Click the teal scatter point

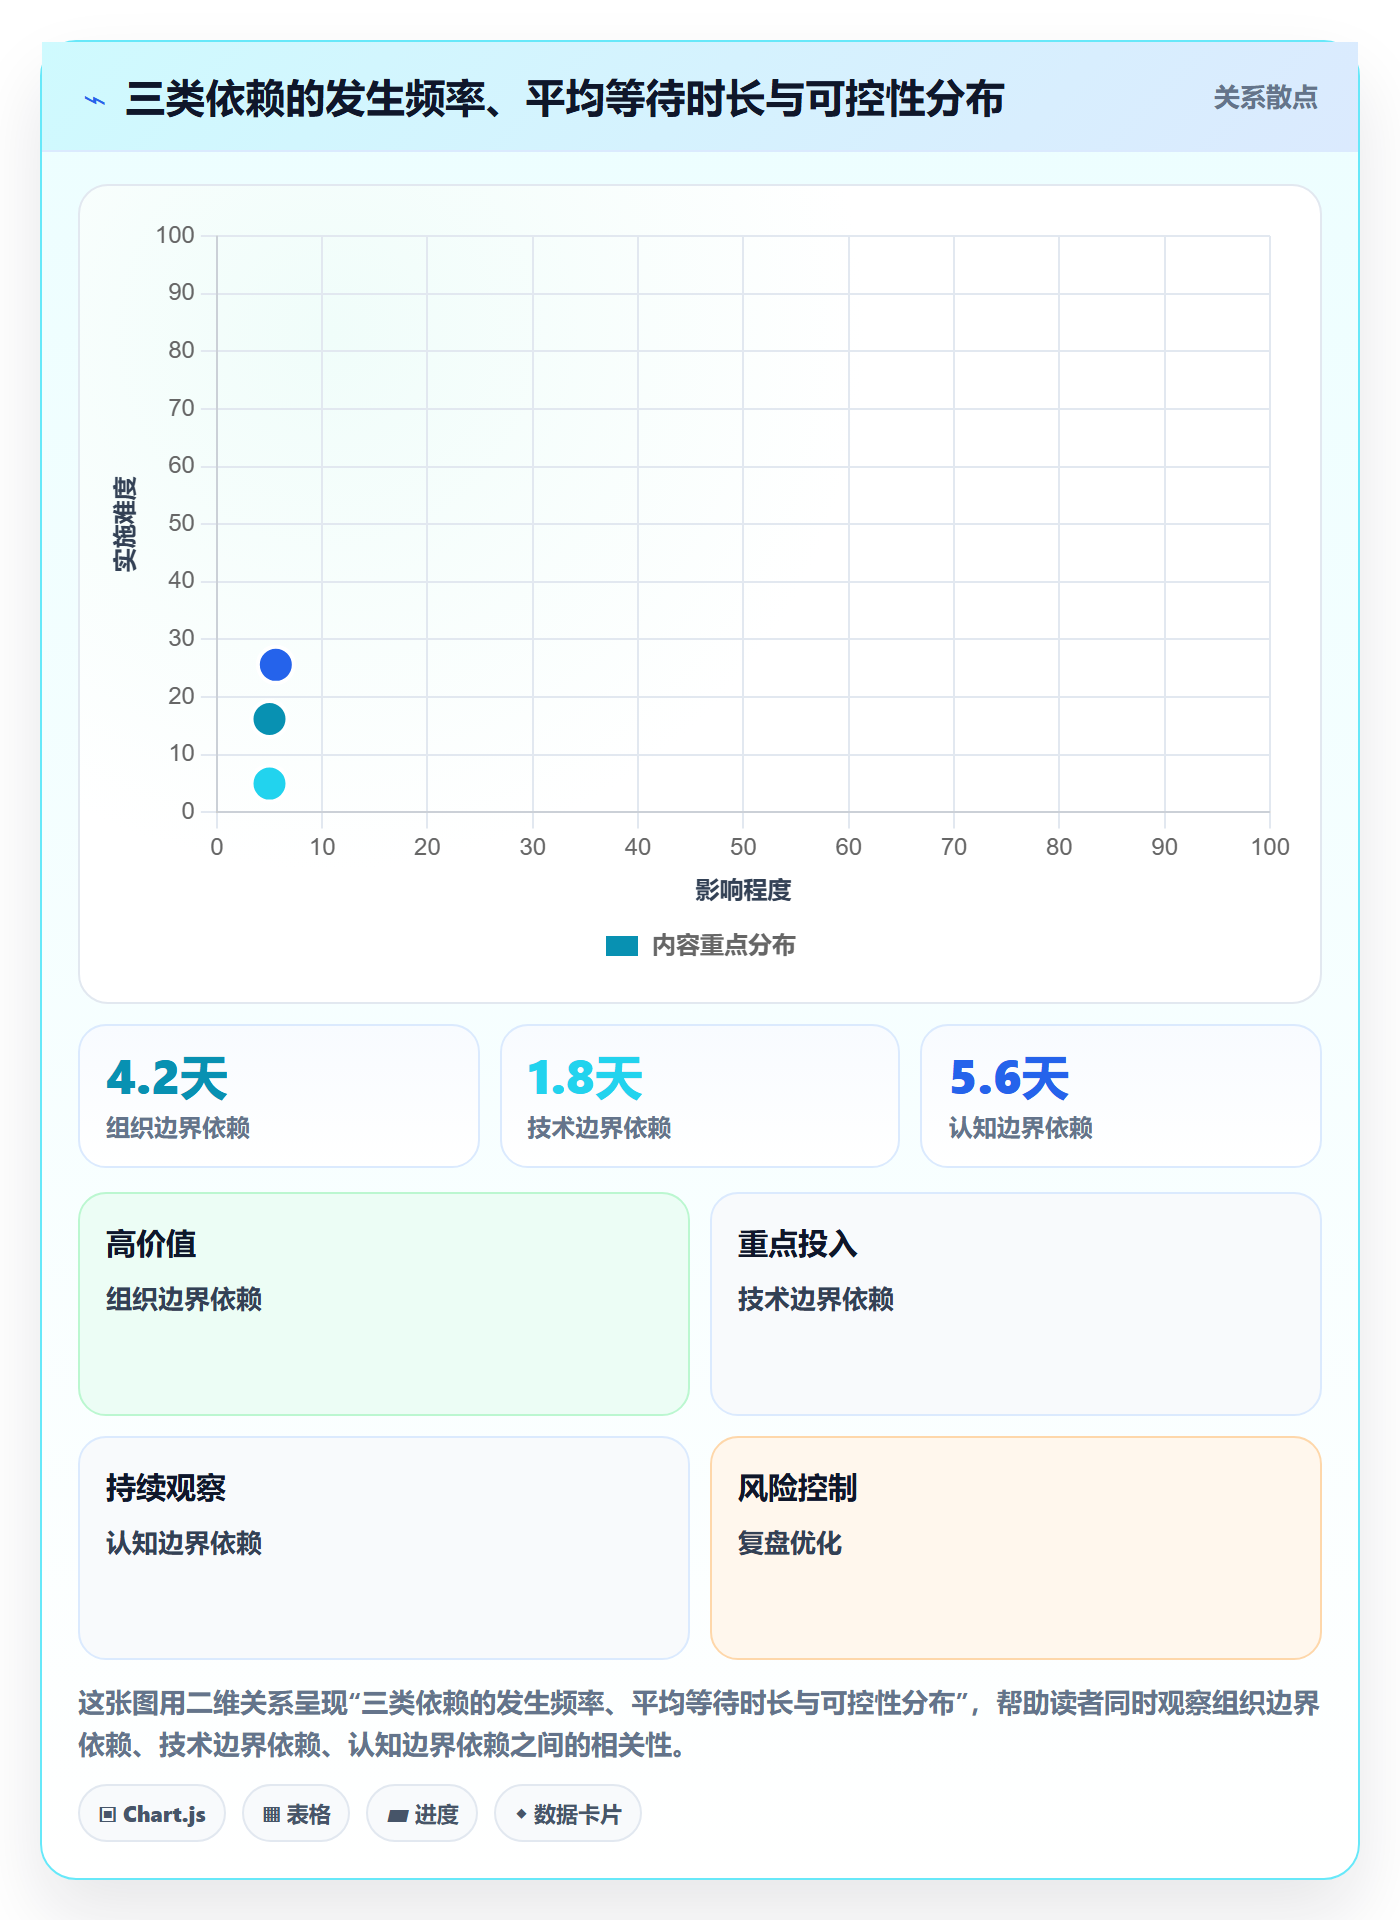[x=269, y=719]
